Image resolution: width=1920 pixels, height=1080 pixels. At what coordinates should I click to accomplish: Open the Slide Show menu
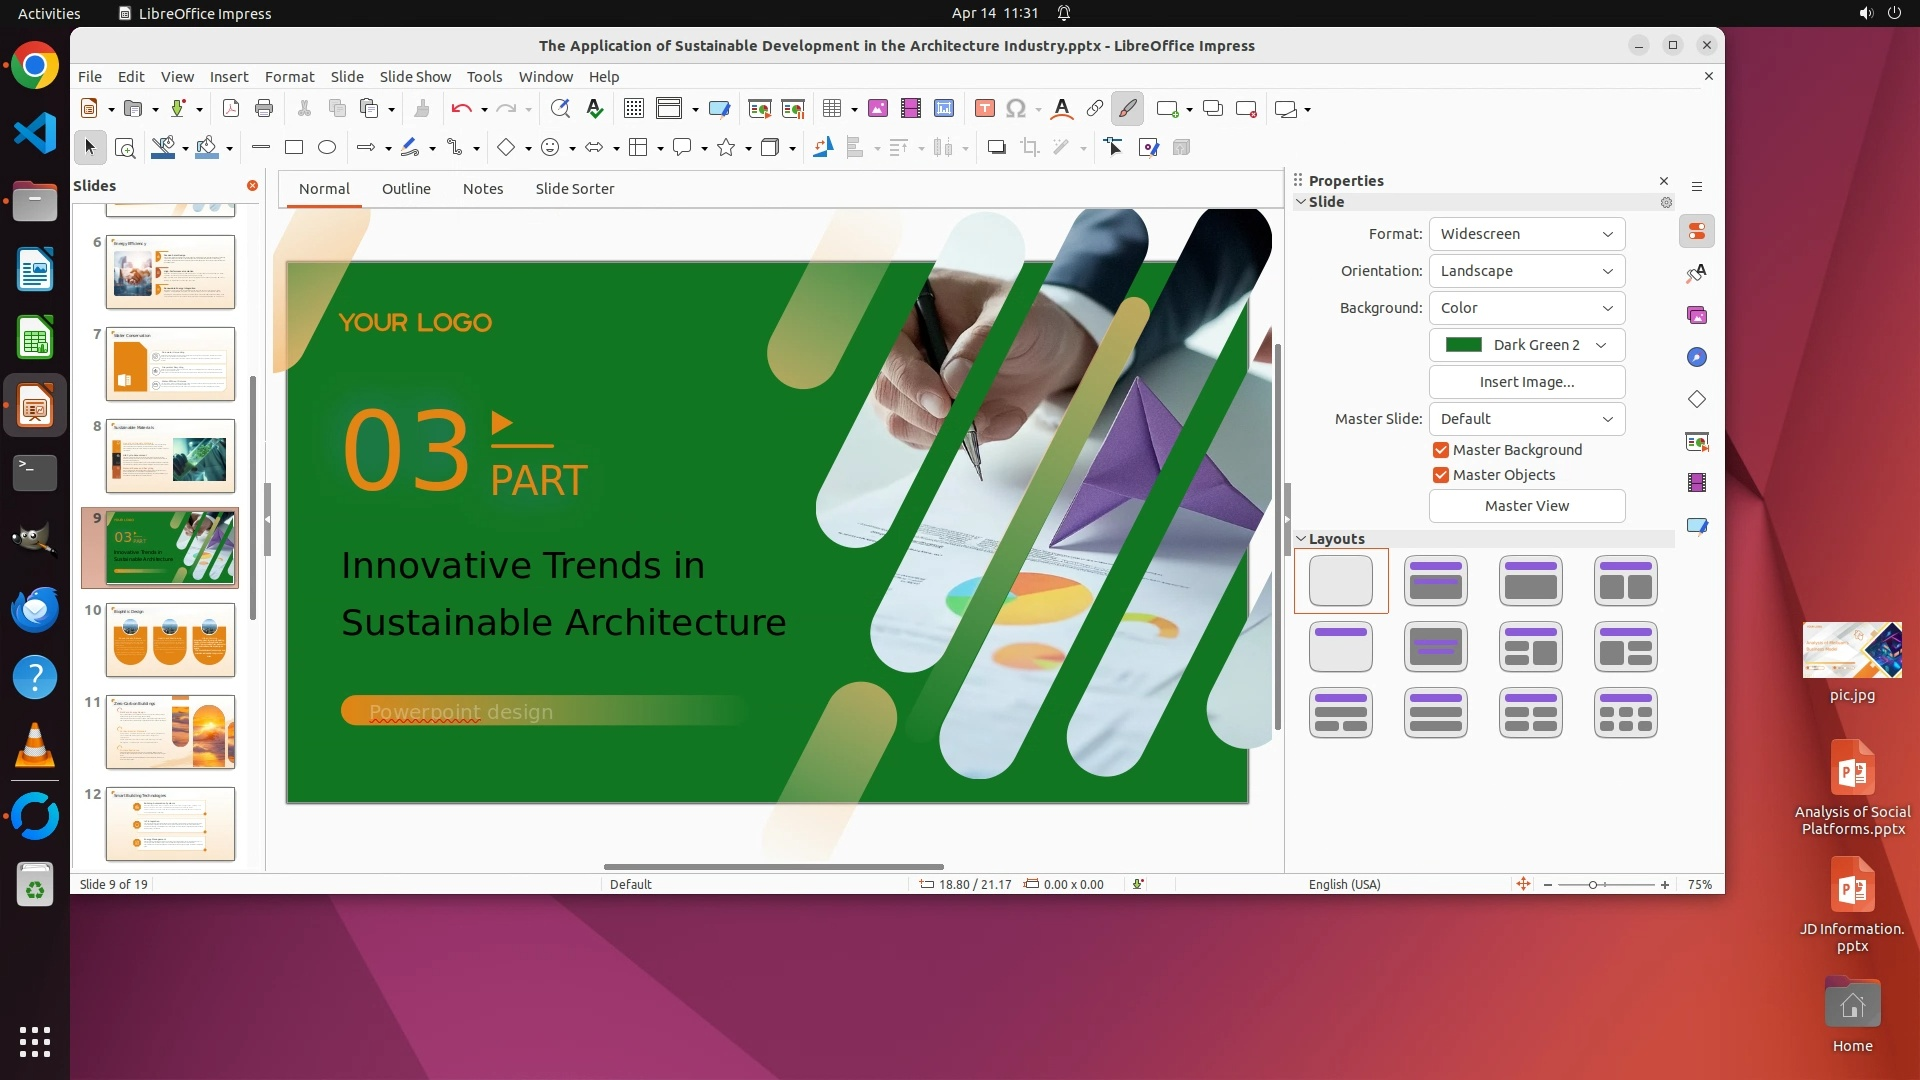(415, 77)
